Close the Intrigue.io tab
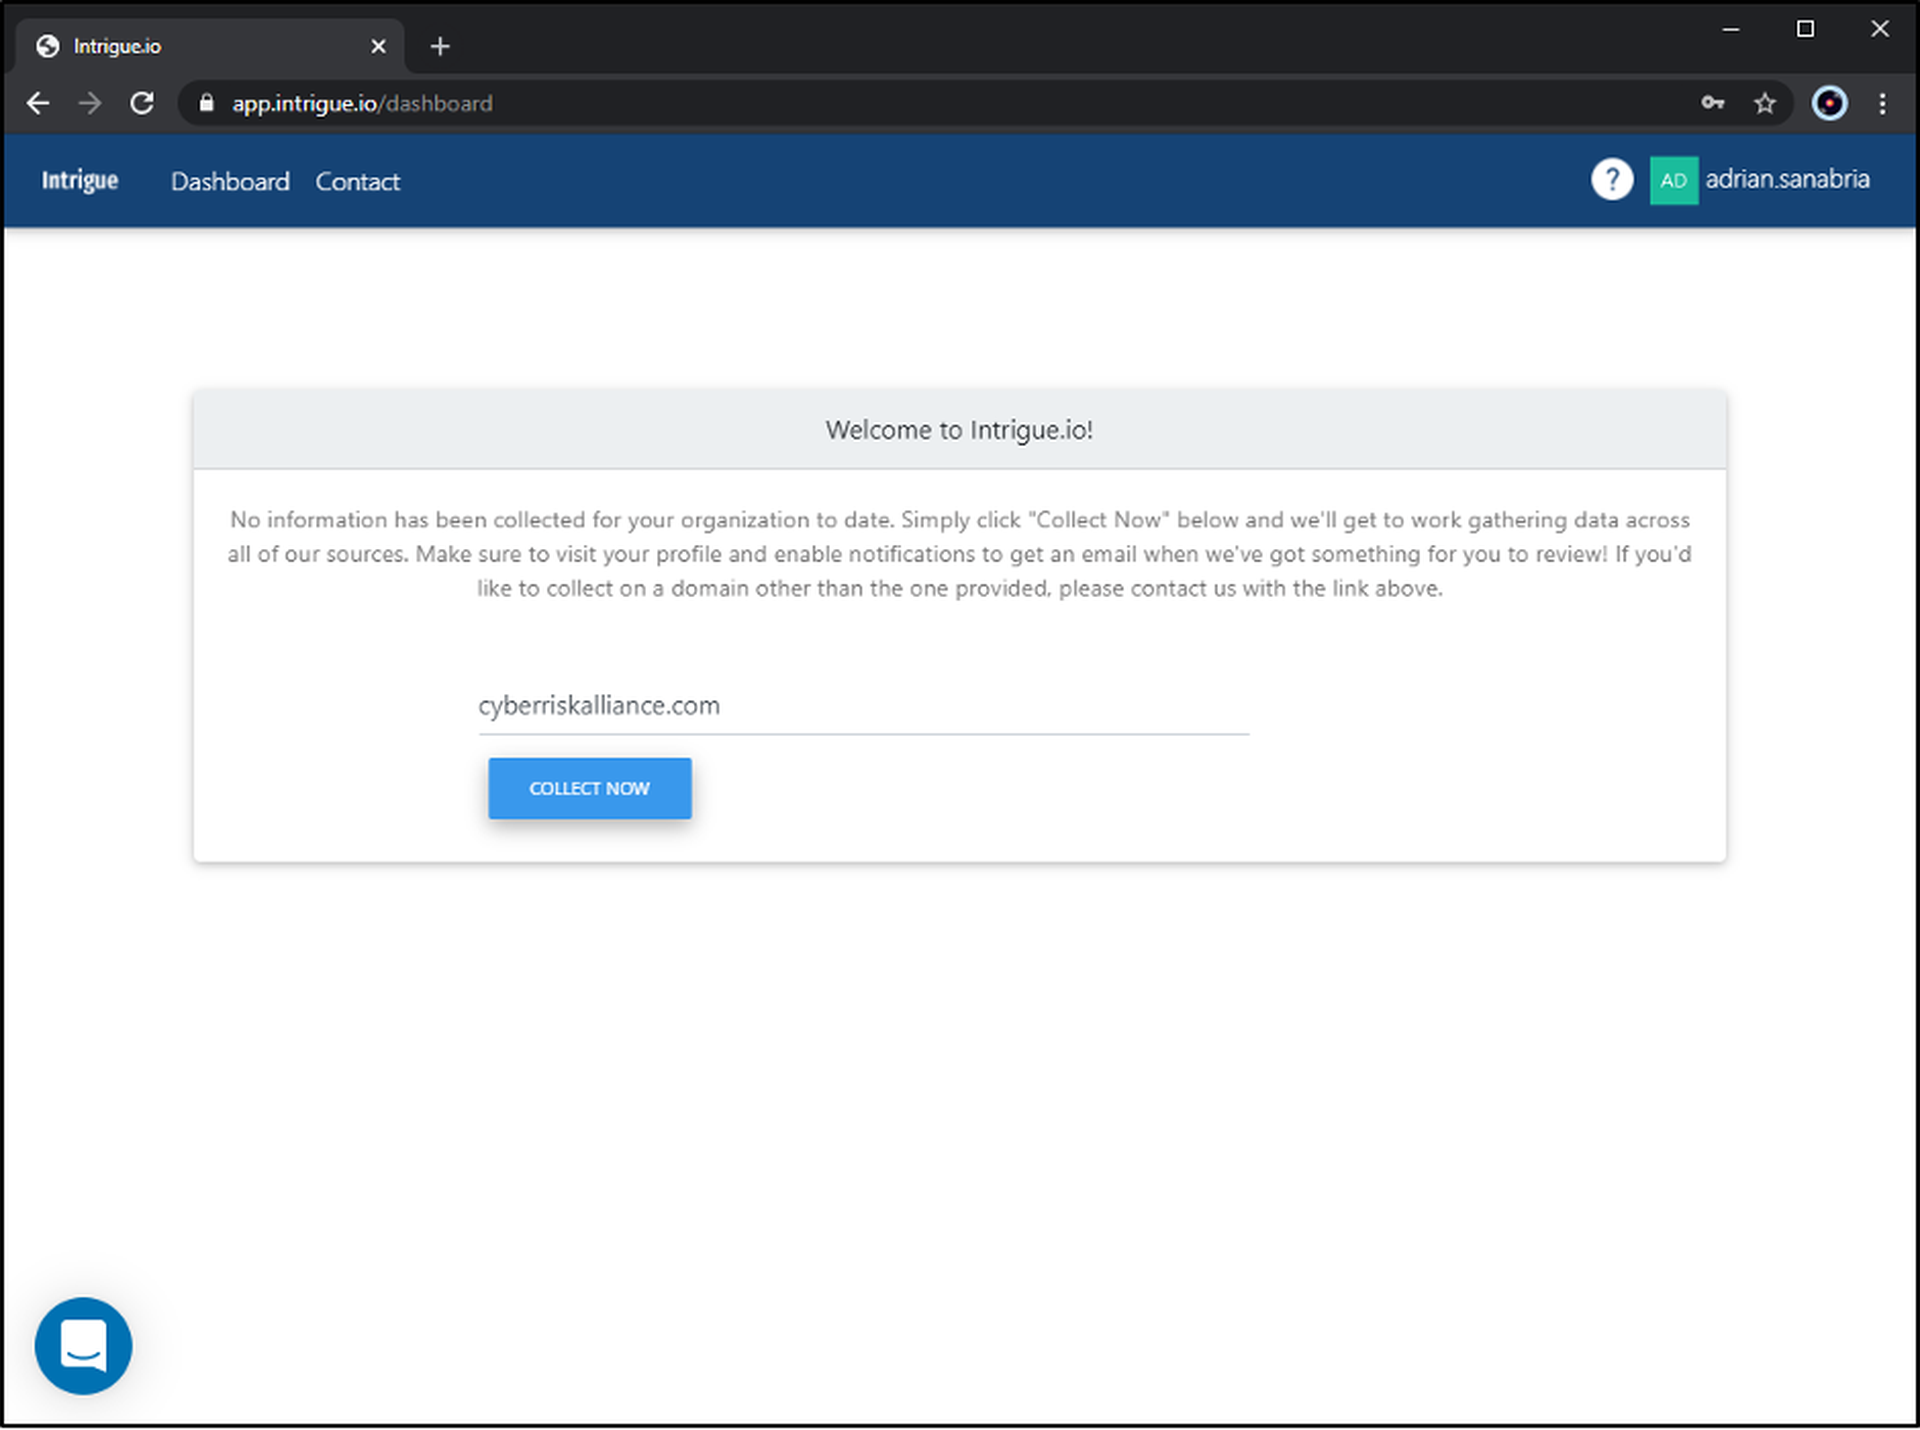 point(378,46)
